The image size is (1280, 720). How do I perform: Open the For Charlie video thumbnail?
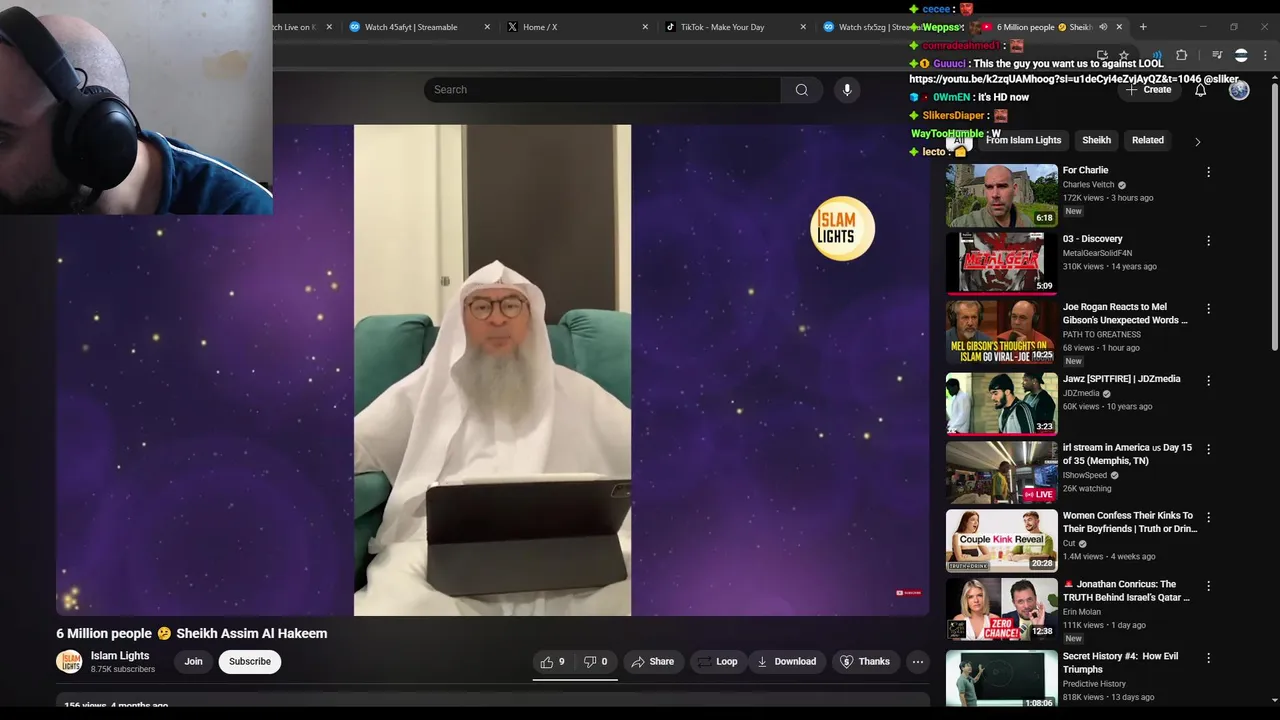[1001, 195]
